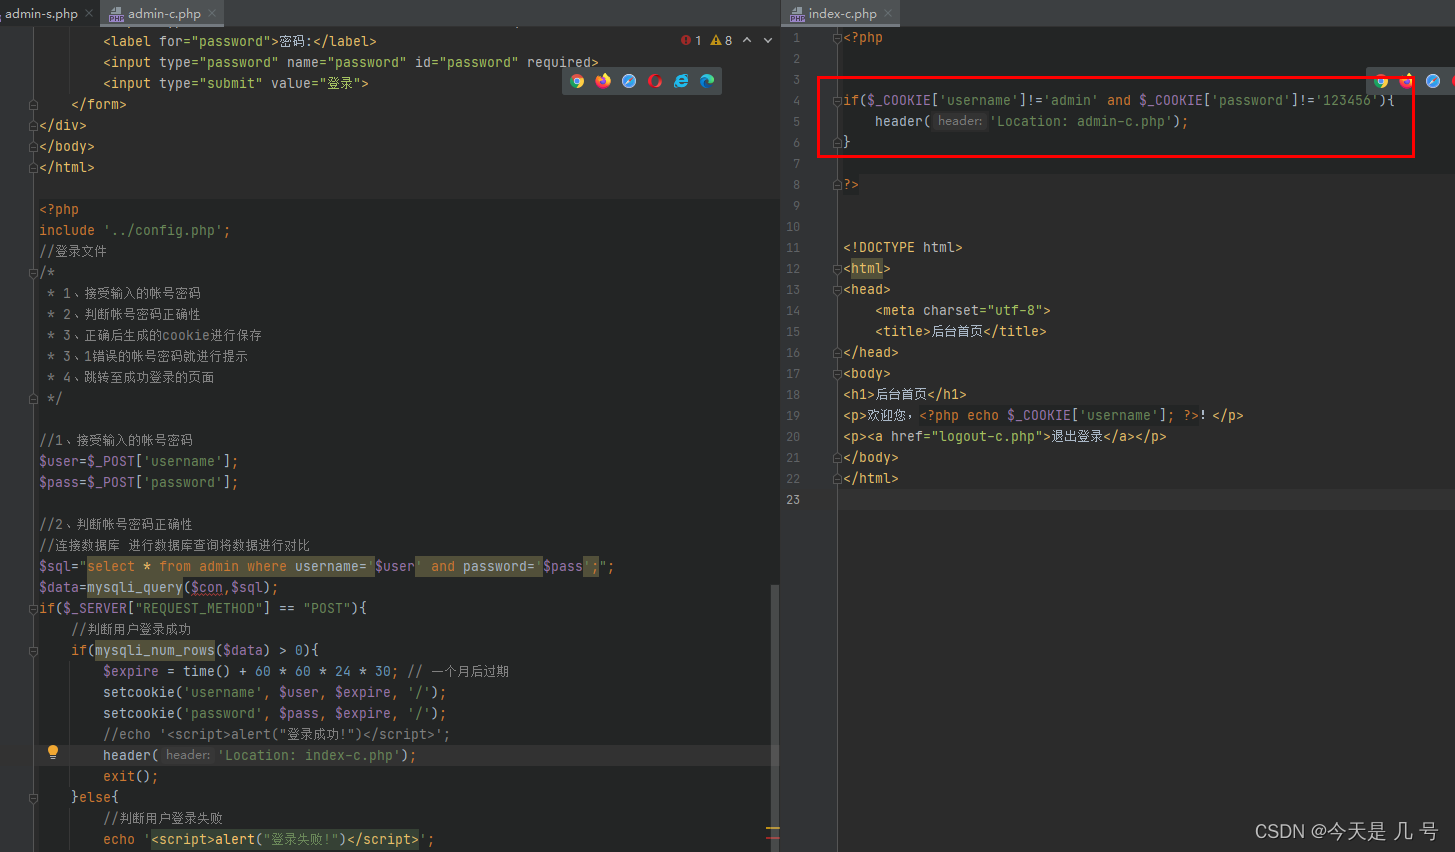Close the index-c.php tab
1455x852 pixels.
coord(888,13)
